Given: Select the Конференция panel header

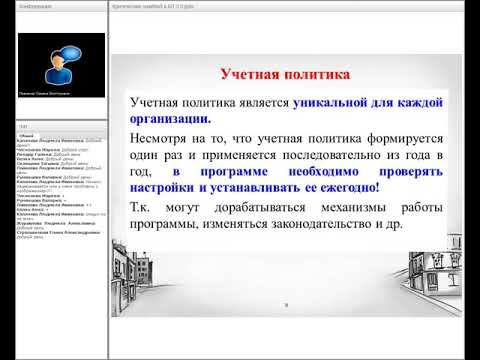Looking at the screenshot, I should [62, 6].
